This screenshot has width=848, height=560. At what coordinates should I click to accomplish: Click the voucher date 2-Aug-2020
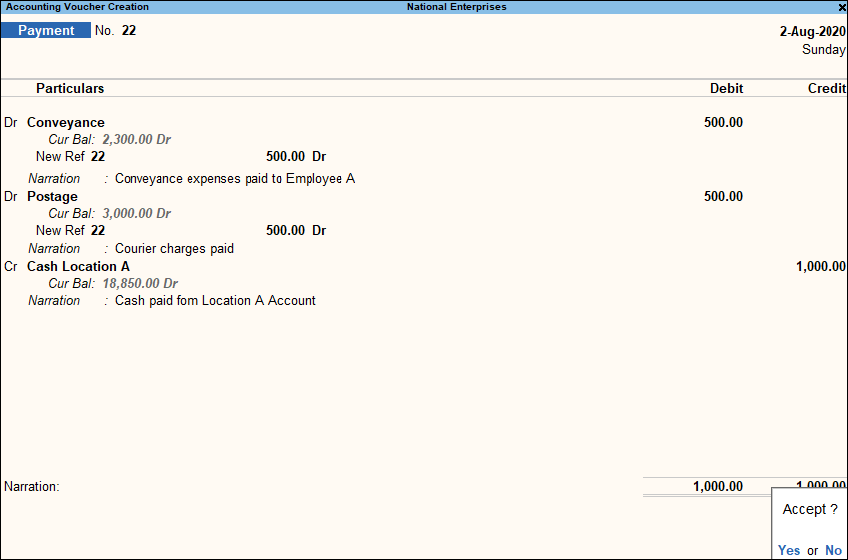coord(812,31)
